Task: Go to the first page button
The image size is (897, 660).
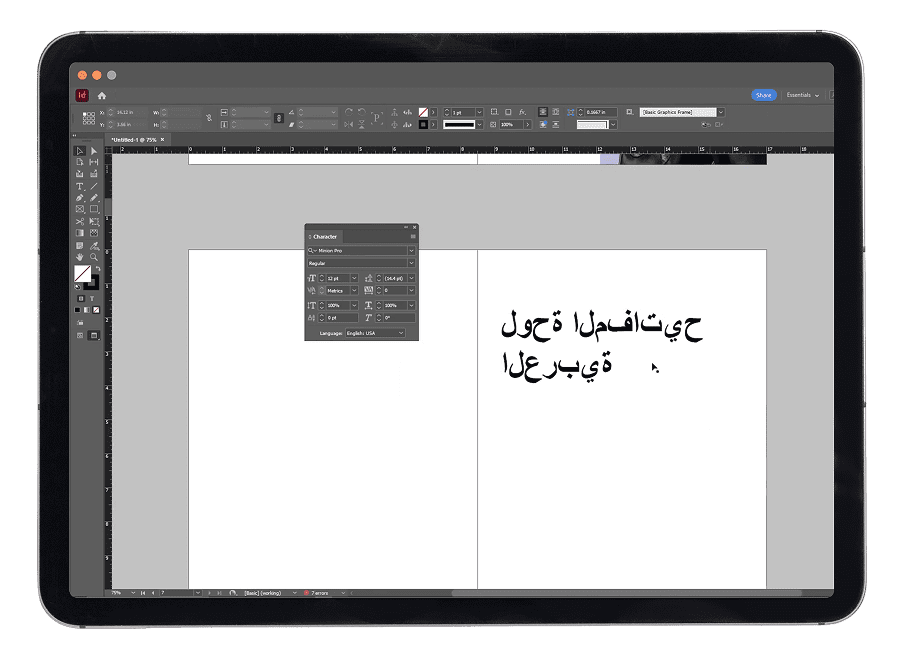Action: [x=143, y=593]
